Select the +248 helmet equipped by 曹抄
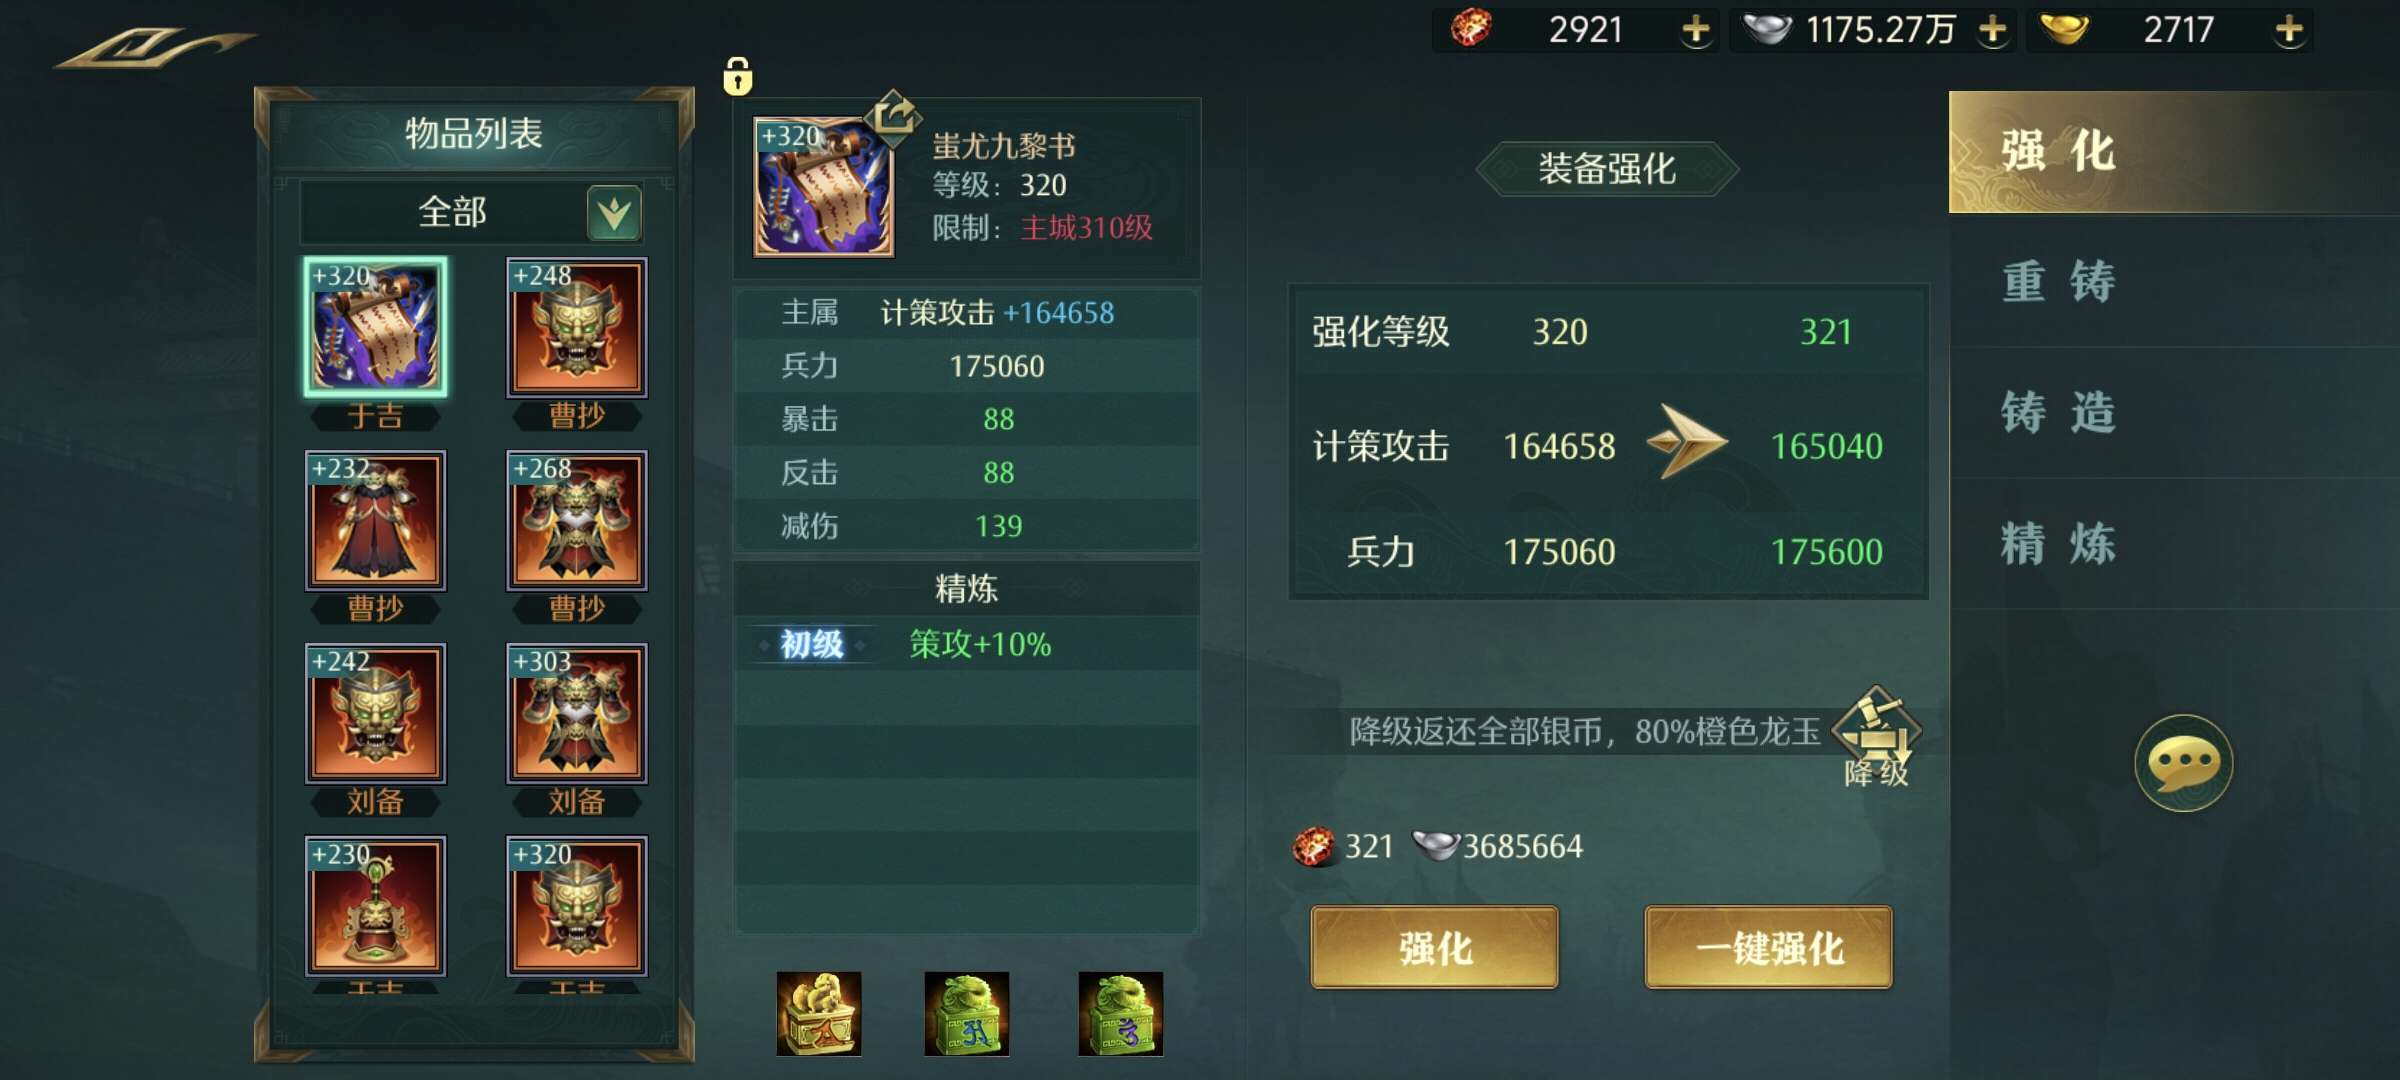This screenshot has width=2400, height=1080. (x=577, y=327)
